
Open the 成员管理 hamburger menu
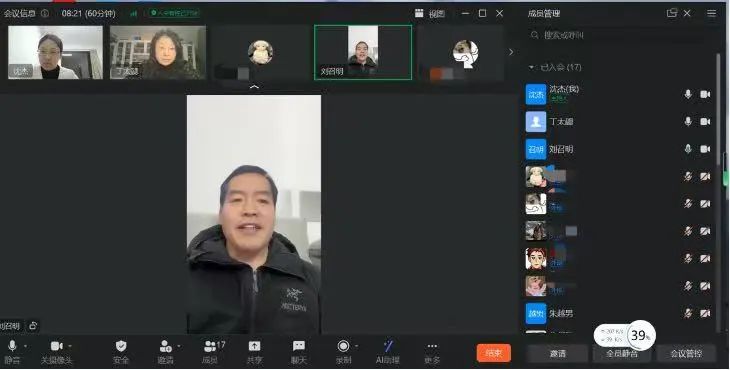tap(711, 13)
